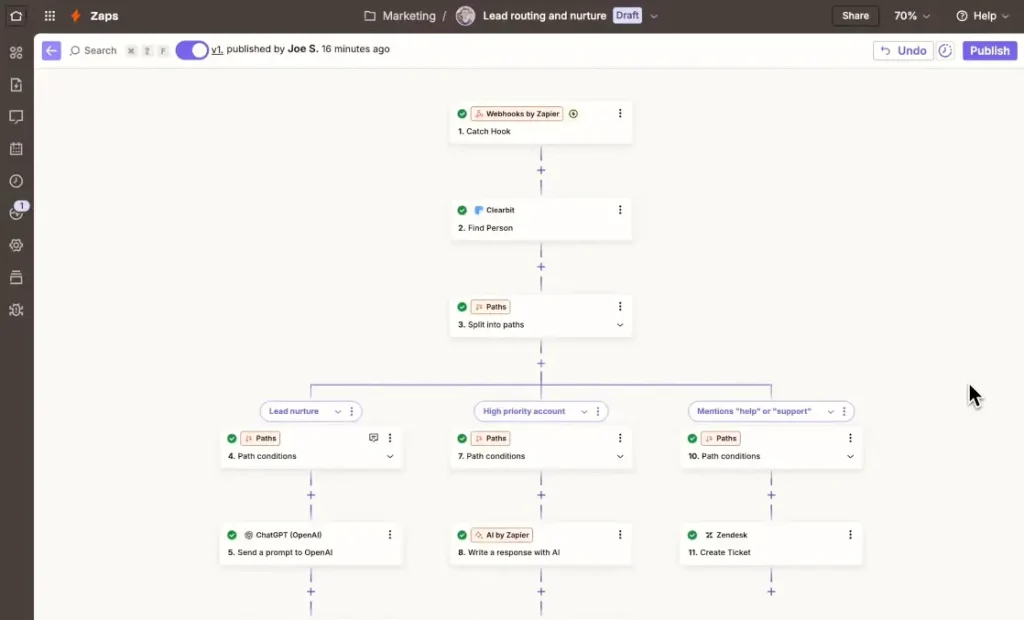Screen dimensions: 1024x620
Task: Click the Share button
Action: (x=855, y=16)
